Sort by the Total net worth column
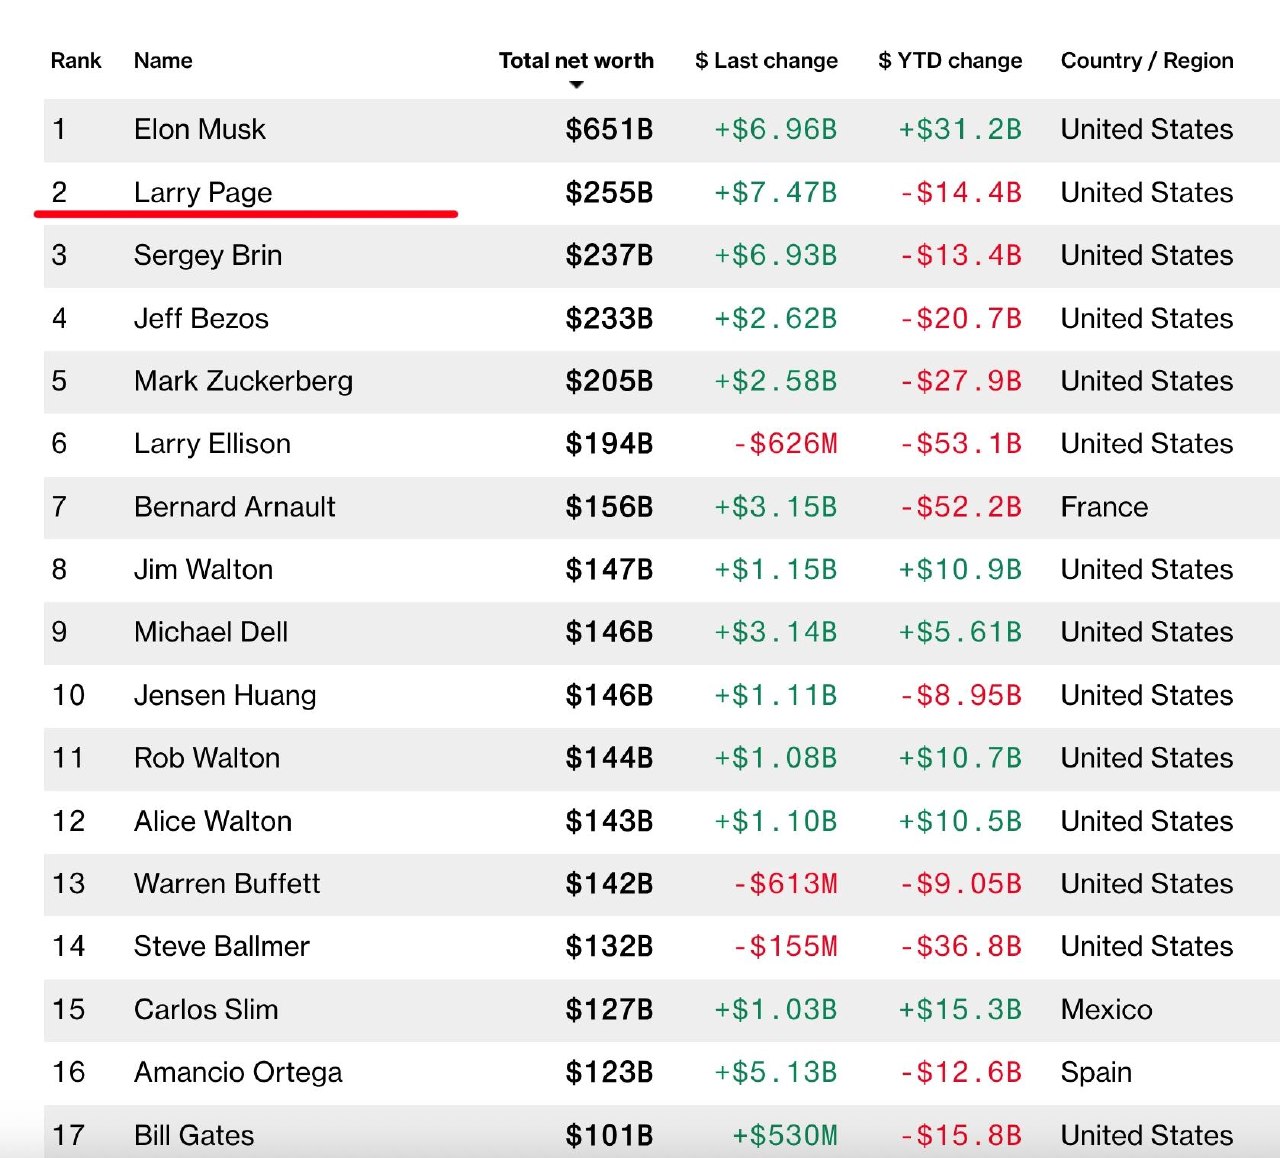Image resolution: width=1280 pixels, height=1158 pixels. click(x=576, y=60)
